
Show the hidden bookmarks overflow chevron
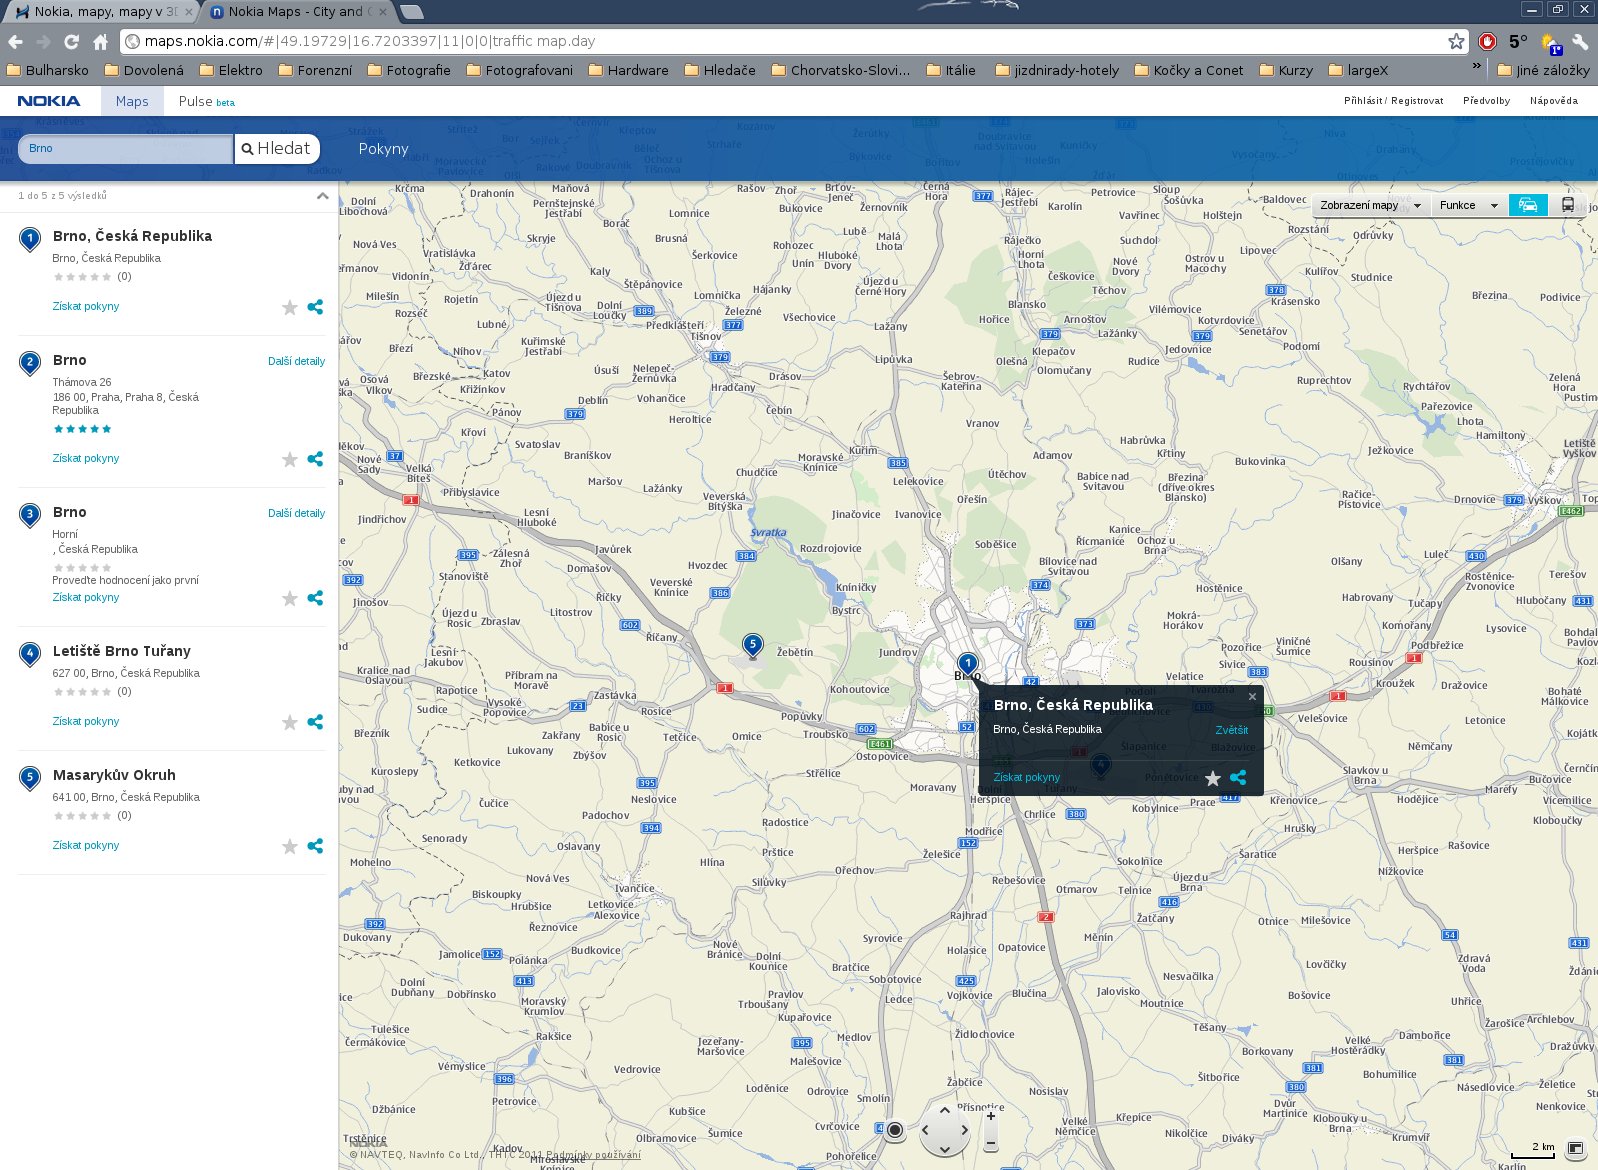(1476, 66)
